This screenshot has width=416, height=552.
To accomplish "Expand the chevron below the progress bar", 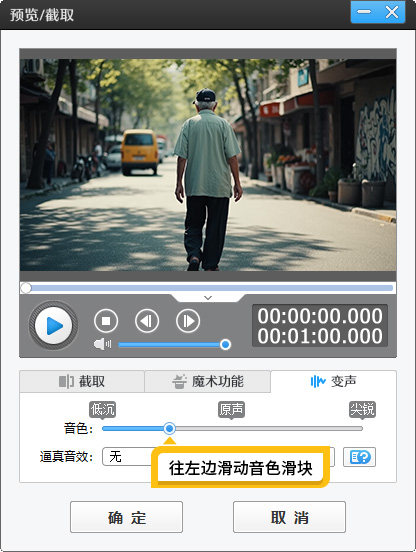I will pyautogui.click(x=208, y=298).
